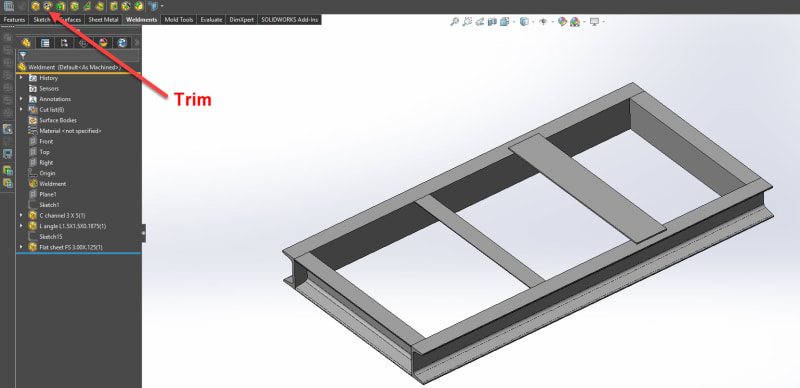Click the Edit Appearance color ball icon
The width and height of the screenshot is (800, 388).
[x=562, y=21]
